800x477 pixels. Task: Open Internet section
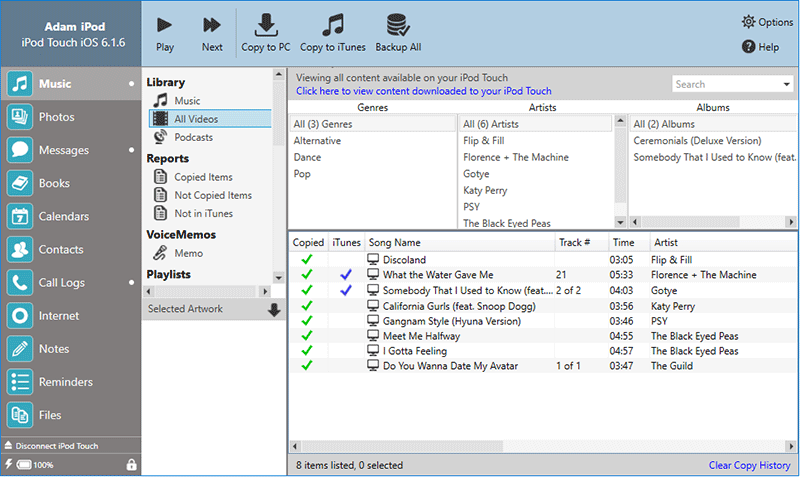coord(71,316)
